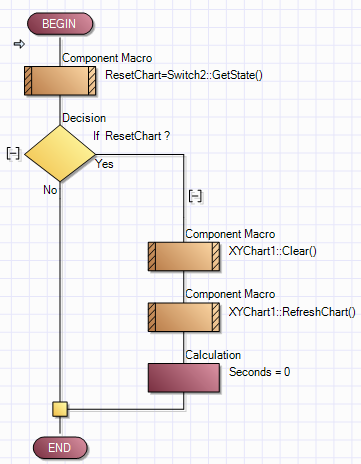Click the insertion point arrow below BEGIN

point(19,44)
